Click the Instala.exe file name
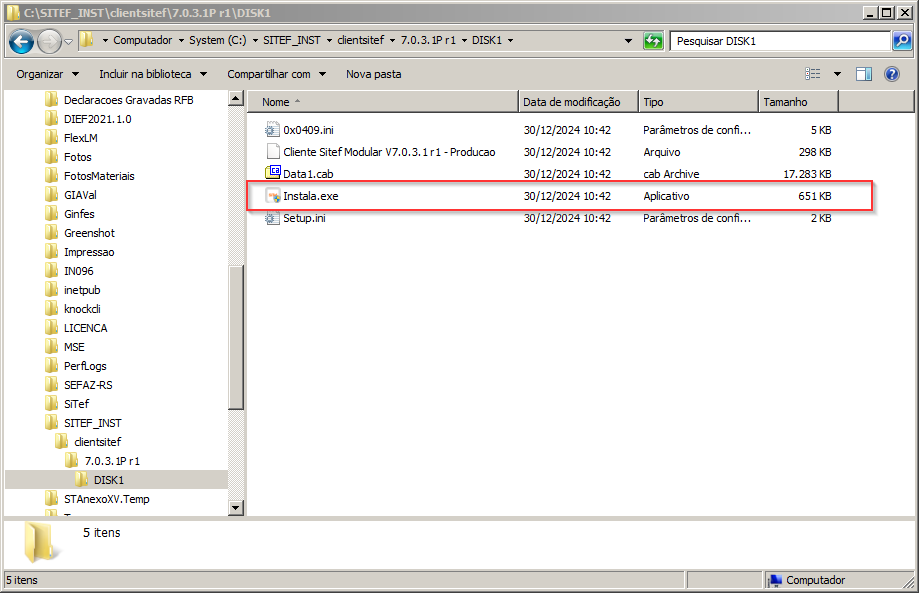Screen dimensions: 919x593 (x=311, y=196)
